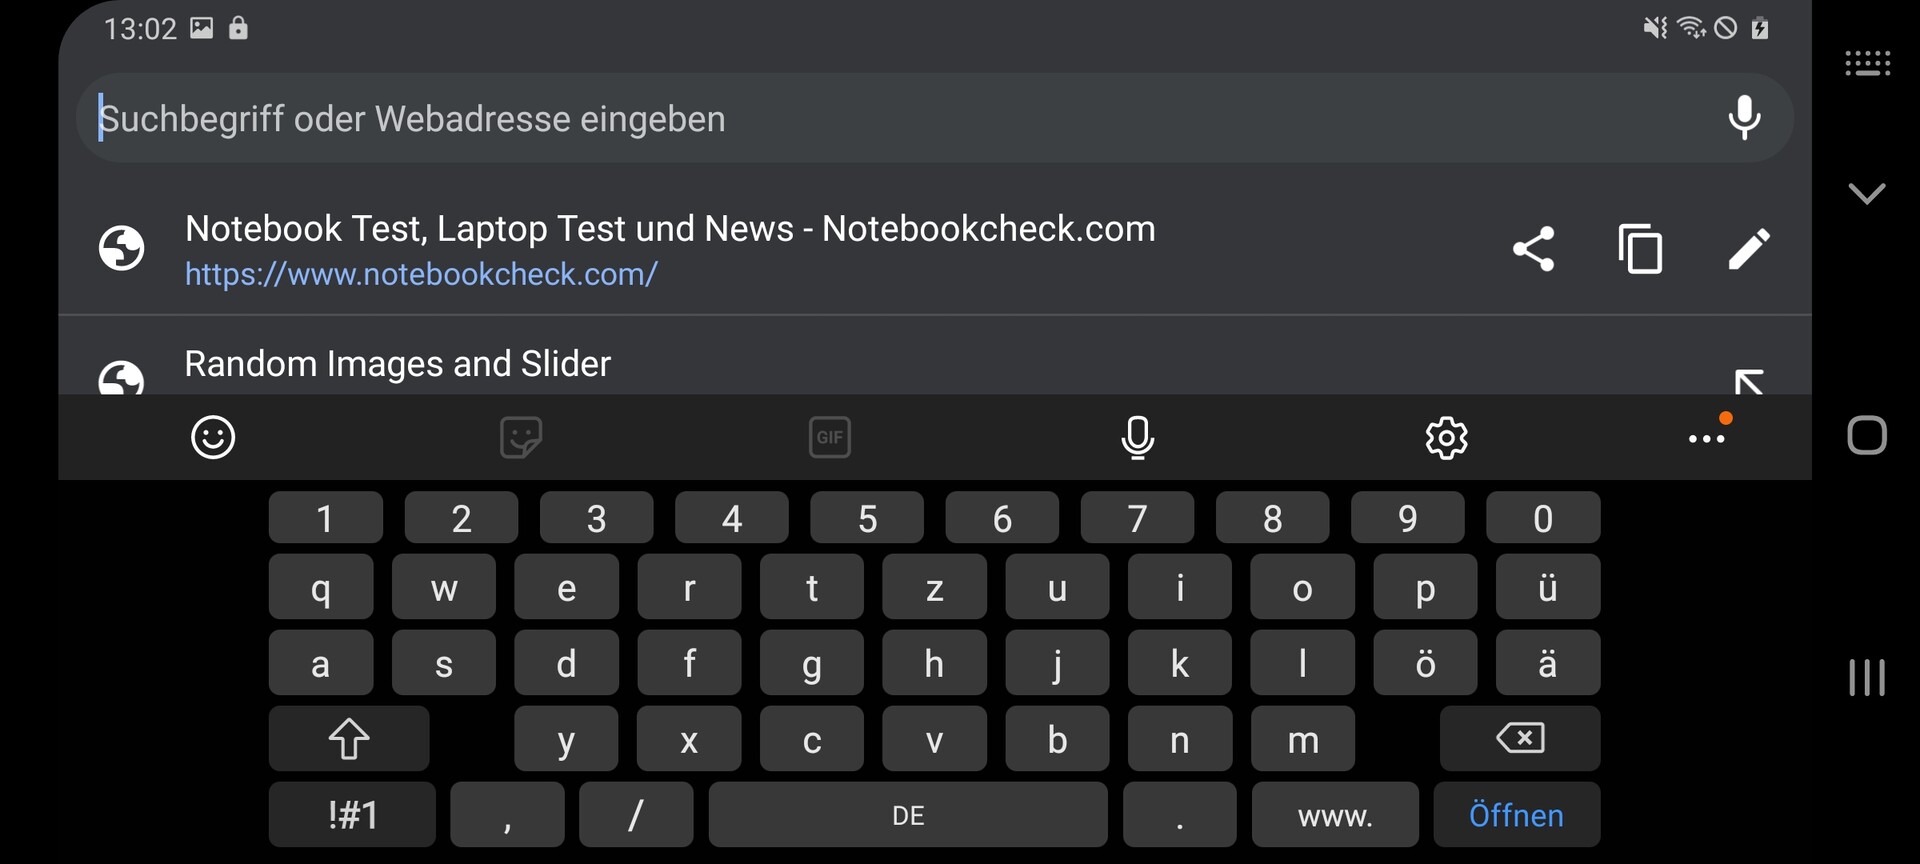Toggle the shift key
The width and height of the screenshot is (1920, 864).
coord(349,739)
